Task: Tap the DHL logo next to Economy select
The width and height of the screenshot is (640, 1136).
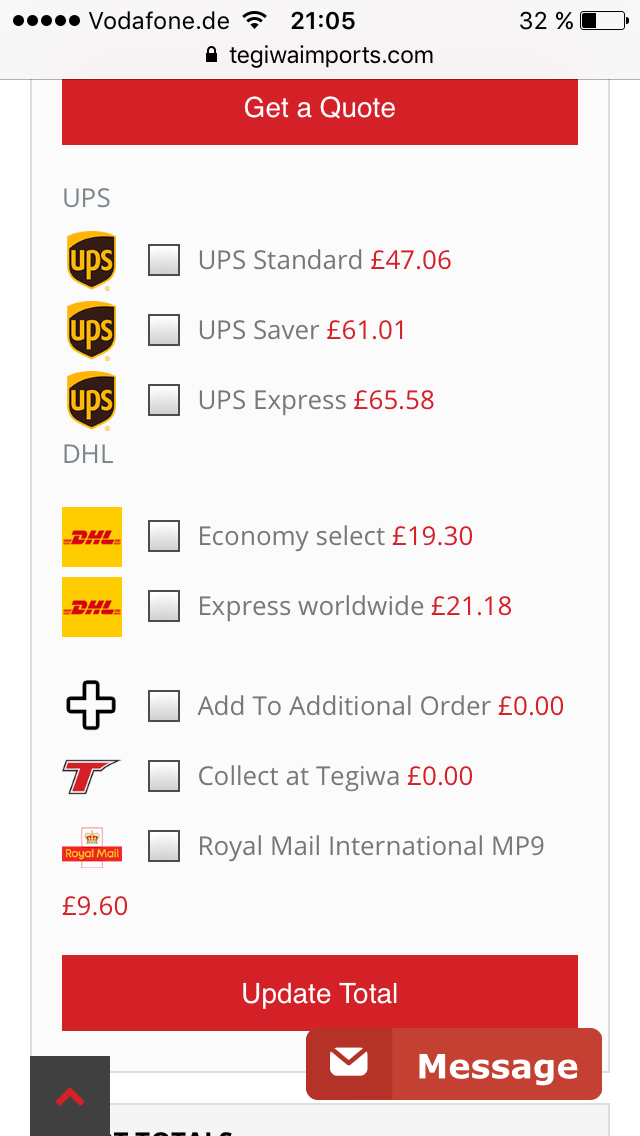Action: [x=92, y=537]
